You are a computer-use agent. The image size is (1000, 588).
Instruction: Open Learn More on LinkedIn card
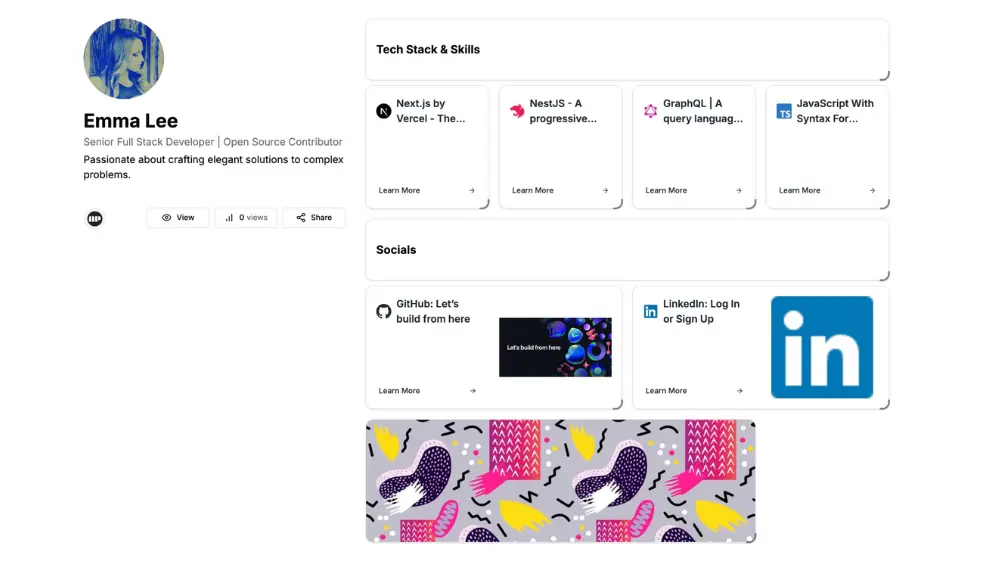tap(666, 391)
